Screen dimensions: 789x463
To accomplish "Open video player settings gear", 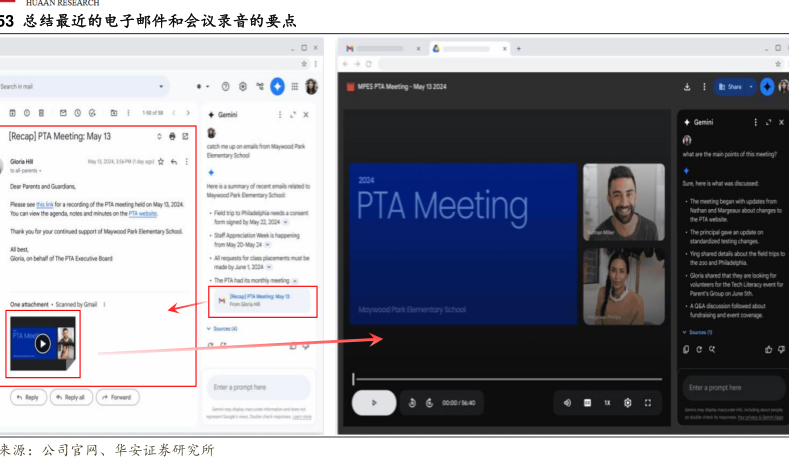I will coord(627,403).
